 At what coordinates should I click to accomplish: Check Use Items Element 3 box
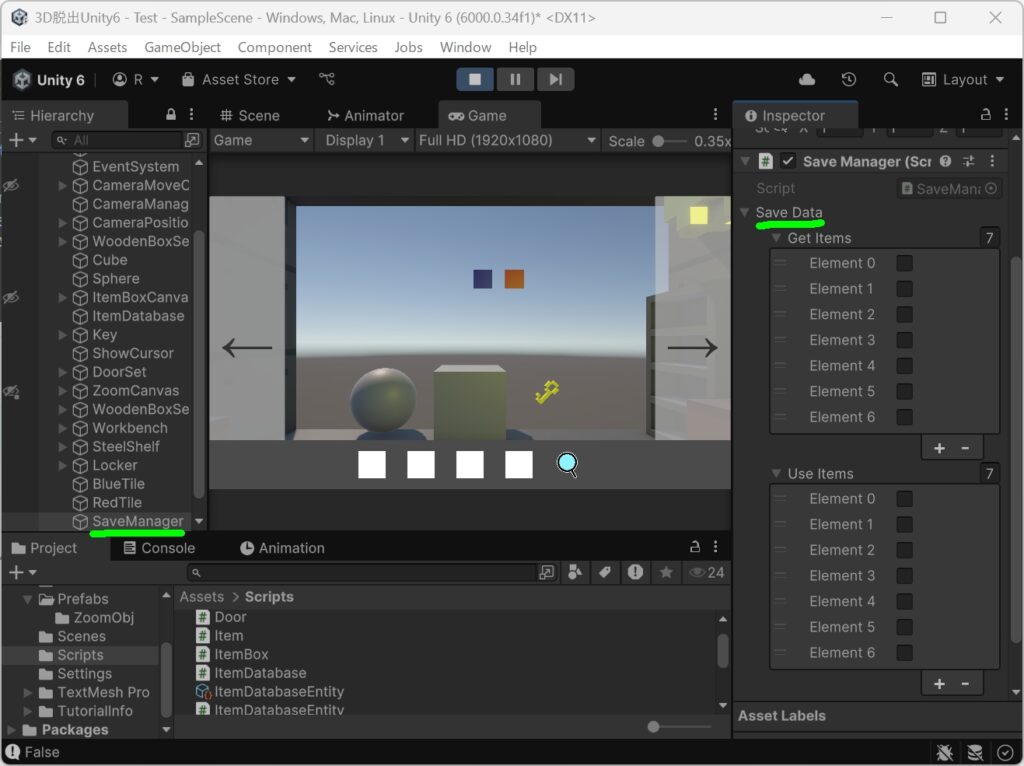coord(904,576)
